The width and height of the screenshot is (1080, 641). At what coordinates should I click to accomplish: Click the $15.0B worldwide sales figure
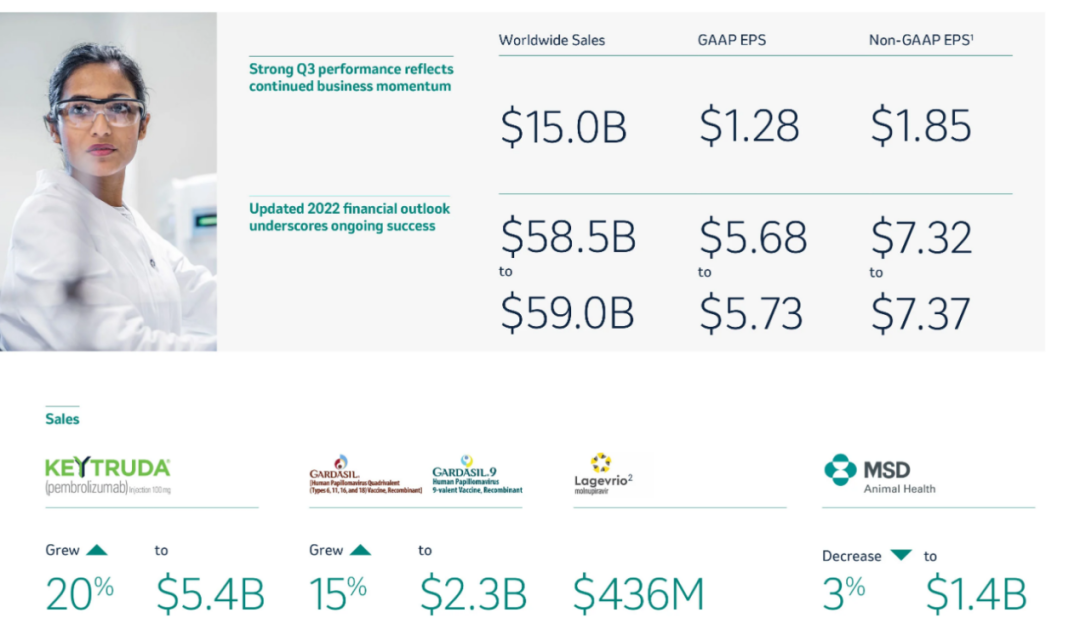coord(563,127)
